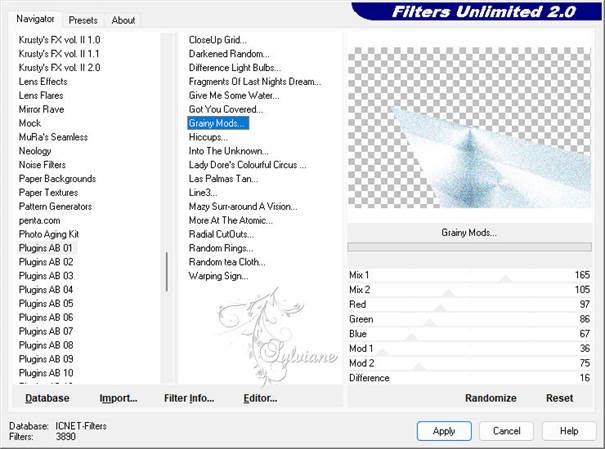
Task: Choose Difference Light Bulbs... filter
Action: (x=235, y=68)
